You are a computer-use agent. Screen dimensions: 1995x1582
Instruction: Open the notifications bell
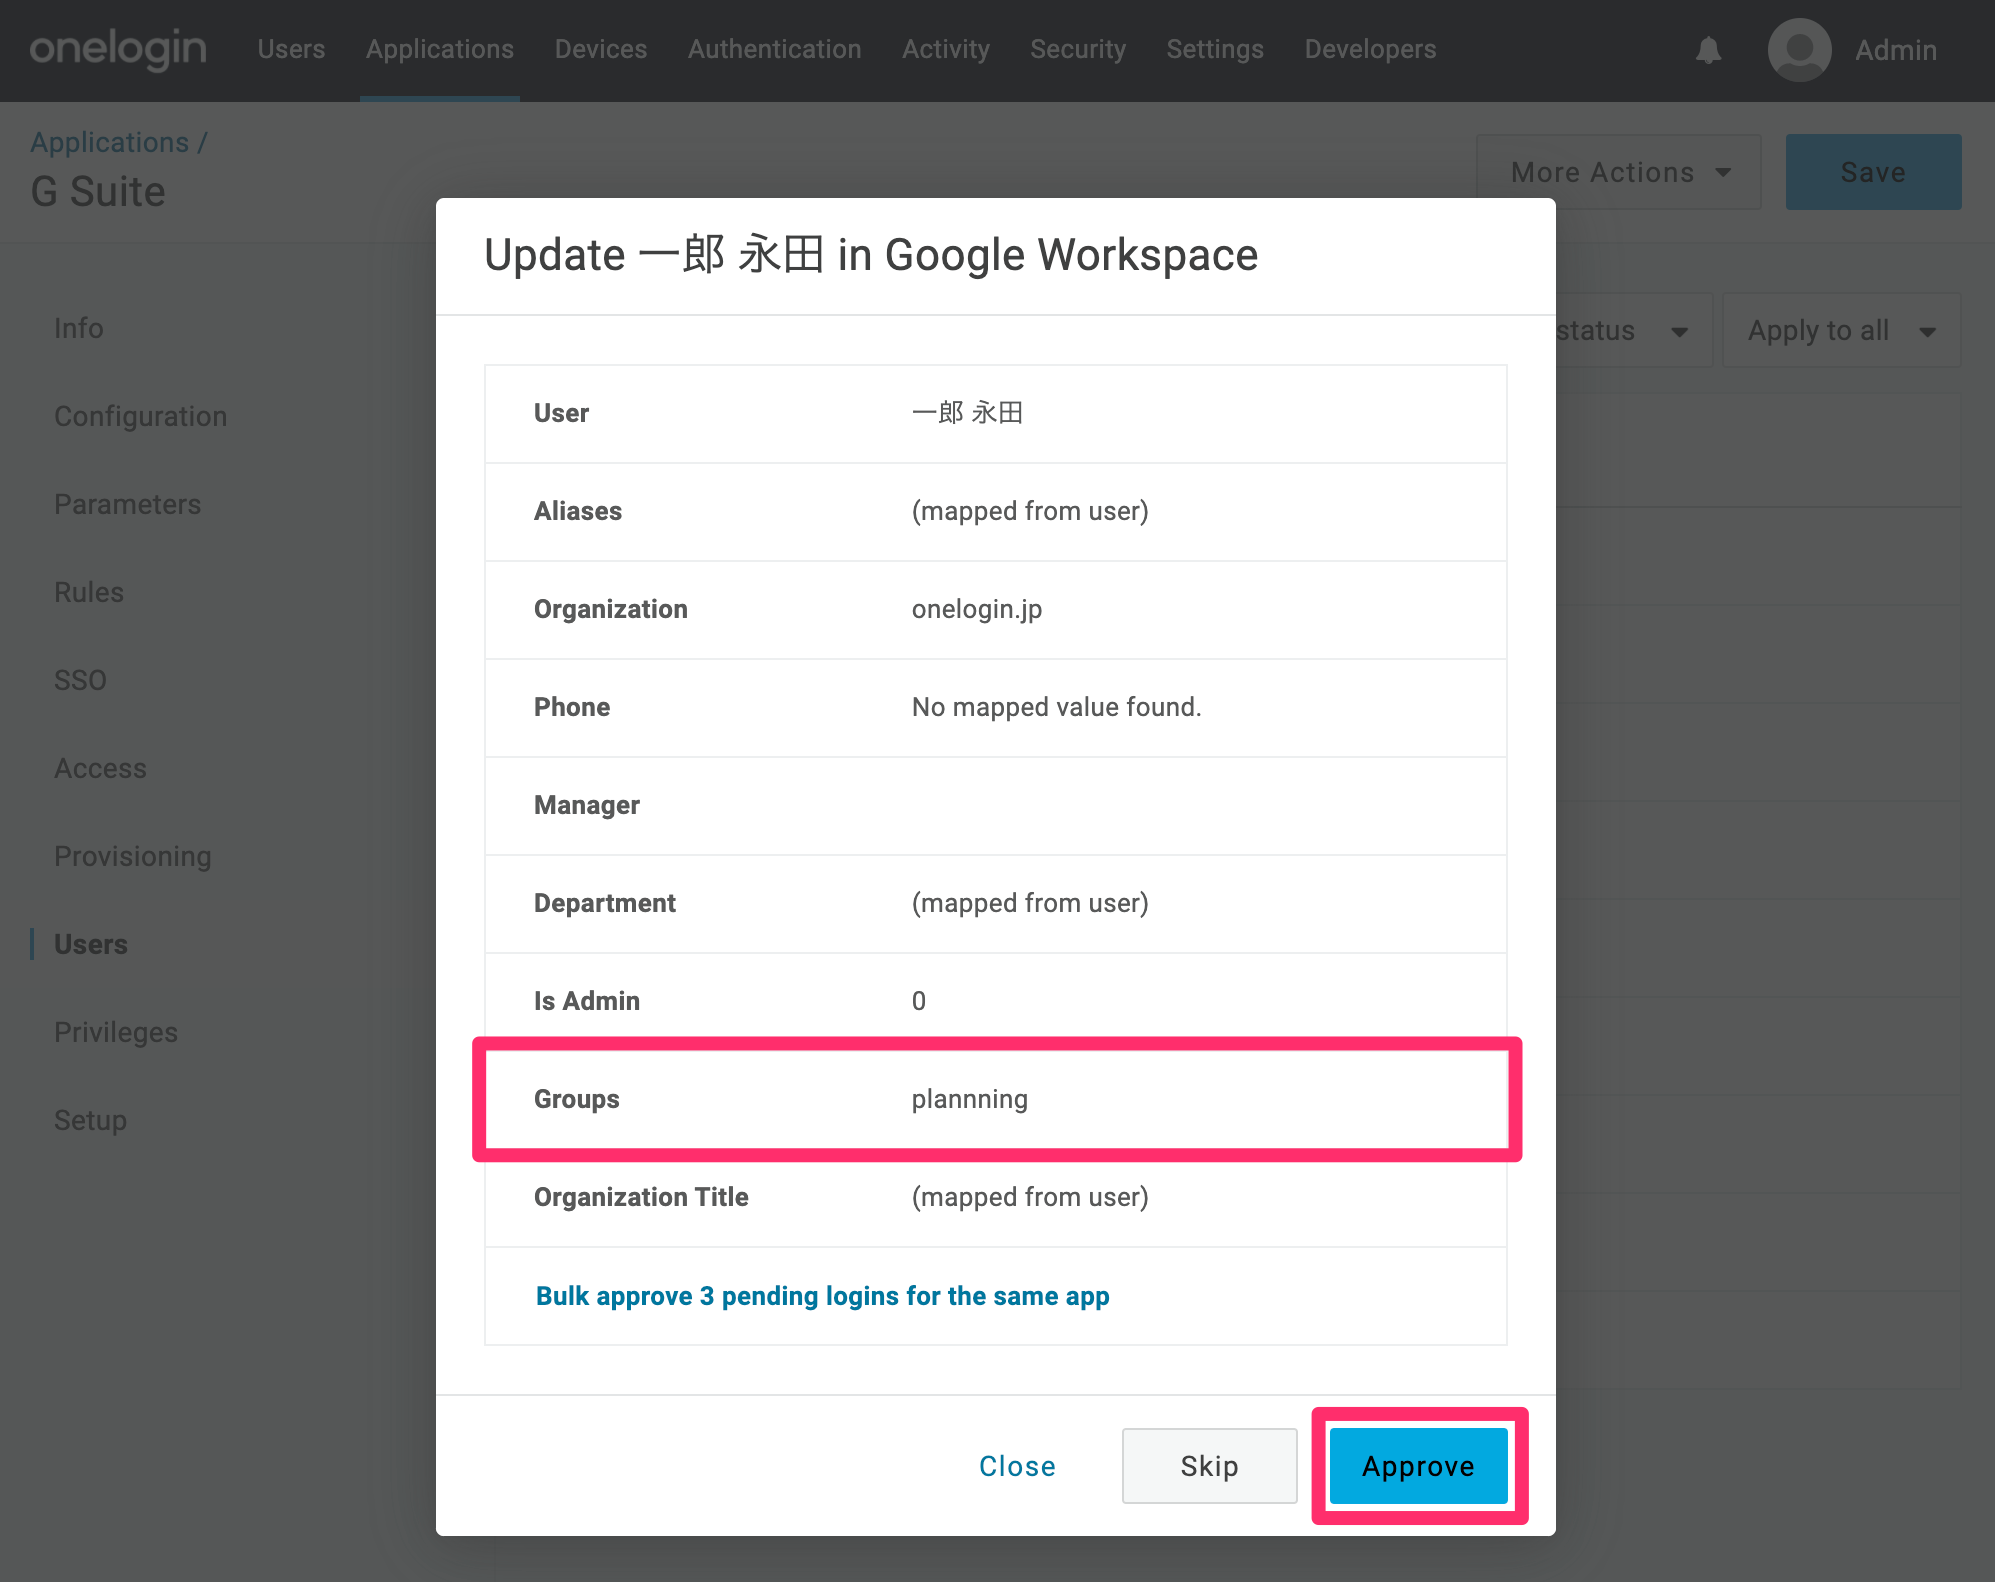[1708, 50]
